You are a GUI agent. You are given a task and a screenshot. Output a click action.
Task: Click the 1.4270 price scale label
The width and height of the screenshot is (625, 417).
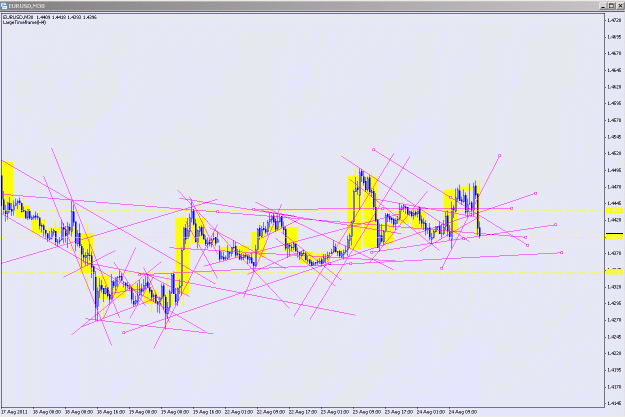click(x=614, y=320)
